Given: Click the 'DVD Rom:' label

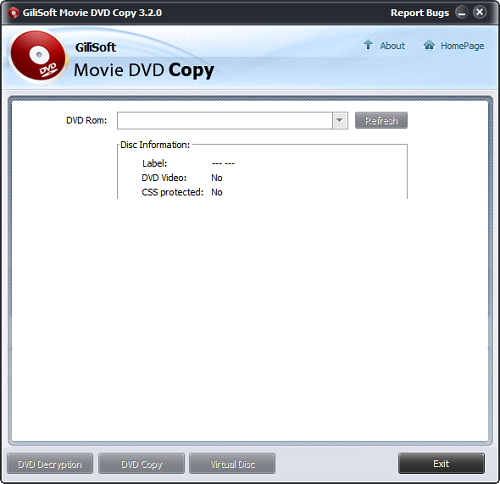Looking at the screenshot, I should pos(87,120).
